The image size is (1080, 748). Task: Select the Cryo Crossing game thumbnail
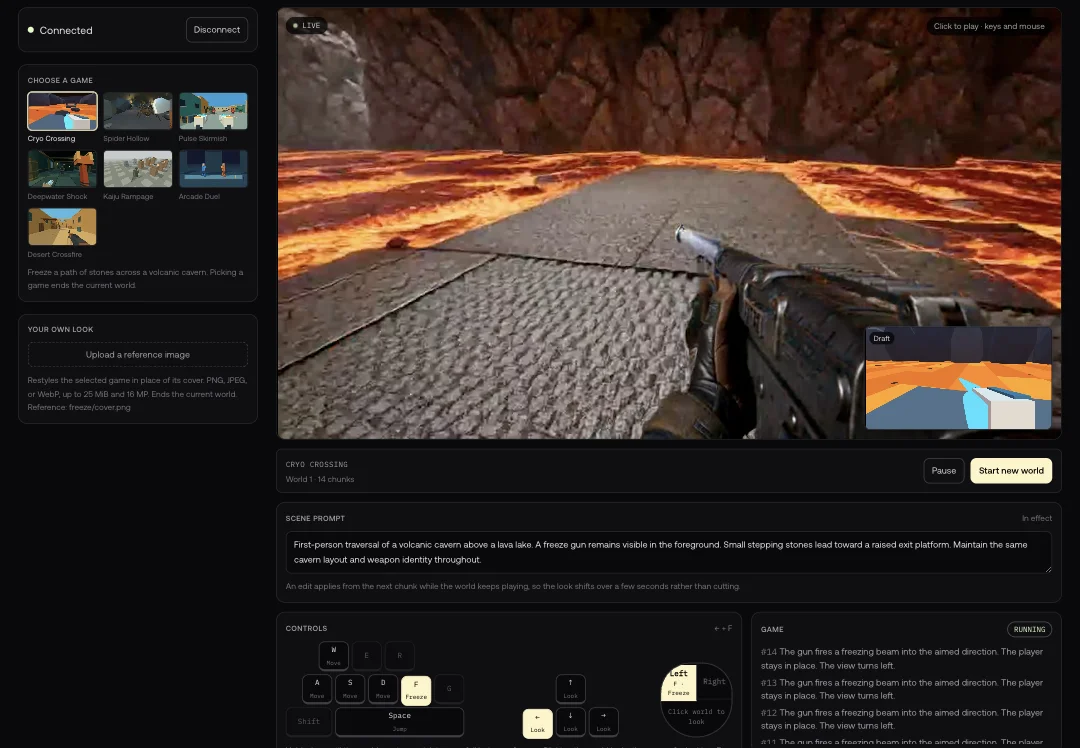(x=62, y=111)
